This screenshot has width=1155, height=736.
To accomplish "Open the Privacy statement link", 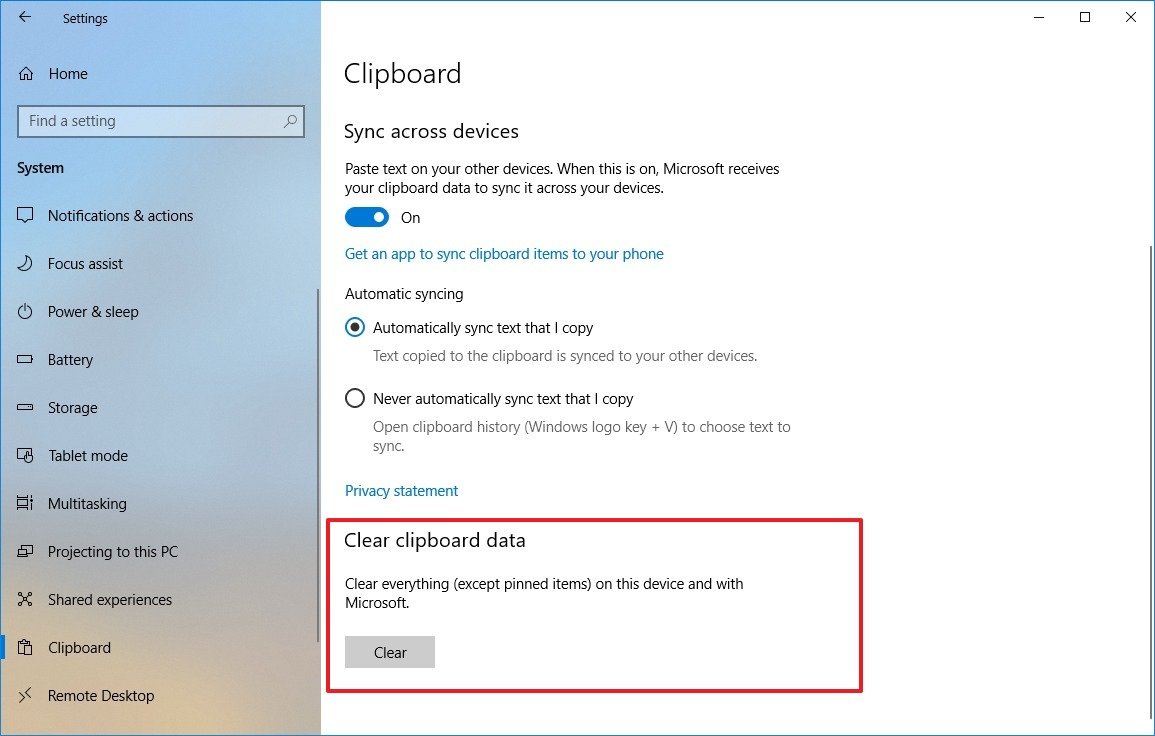I will 401,490.
